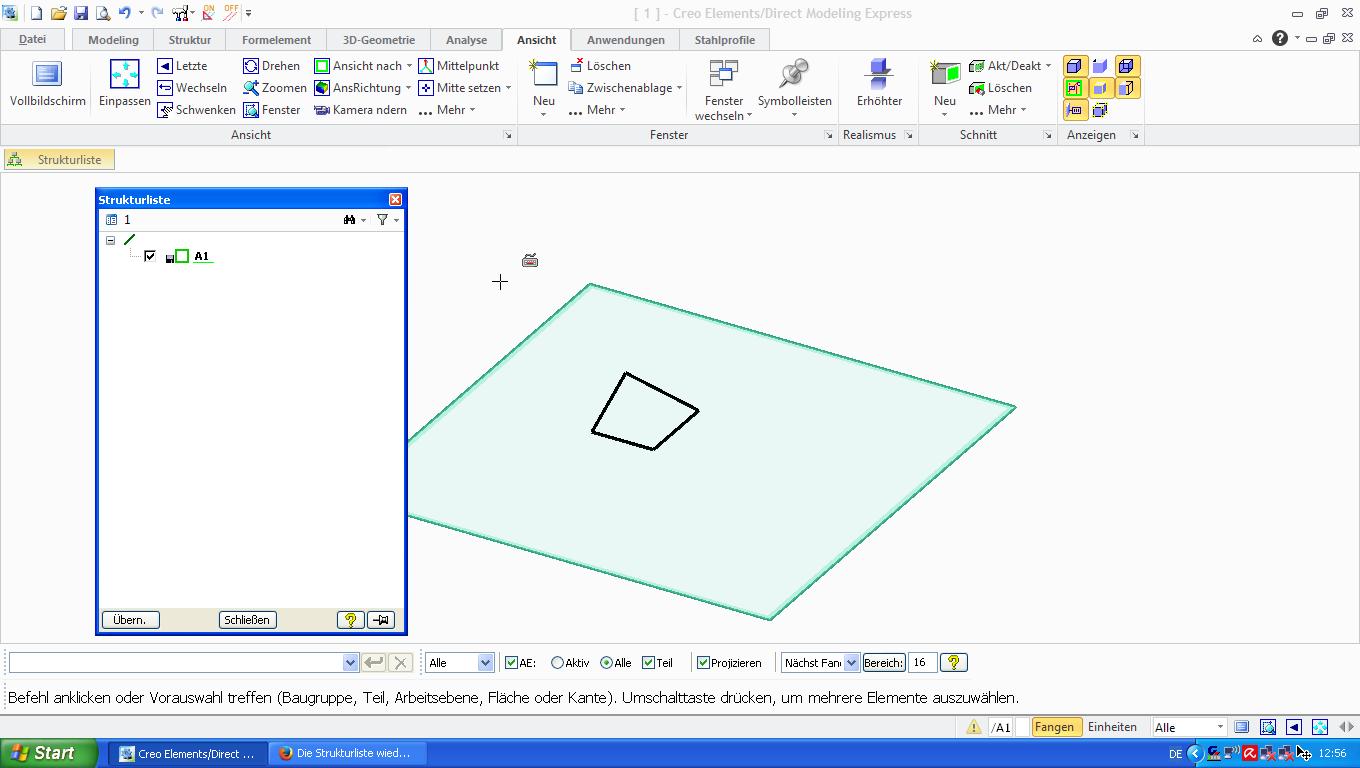This screenshot has height=768, width=1360.
Task: Toggle the AE checkbox
Action: point(512,662)
